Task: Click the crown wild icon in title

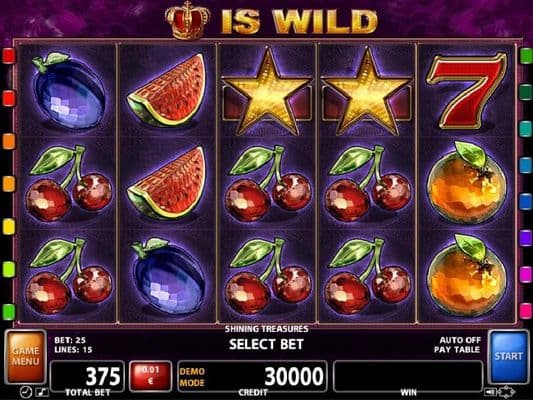Action: 187,19
